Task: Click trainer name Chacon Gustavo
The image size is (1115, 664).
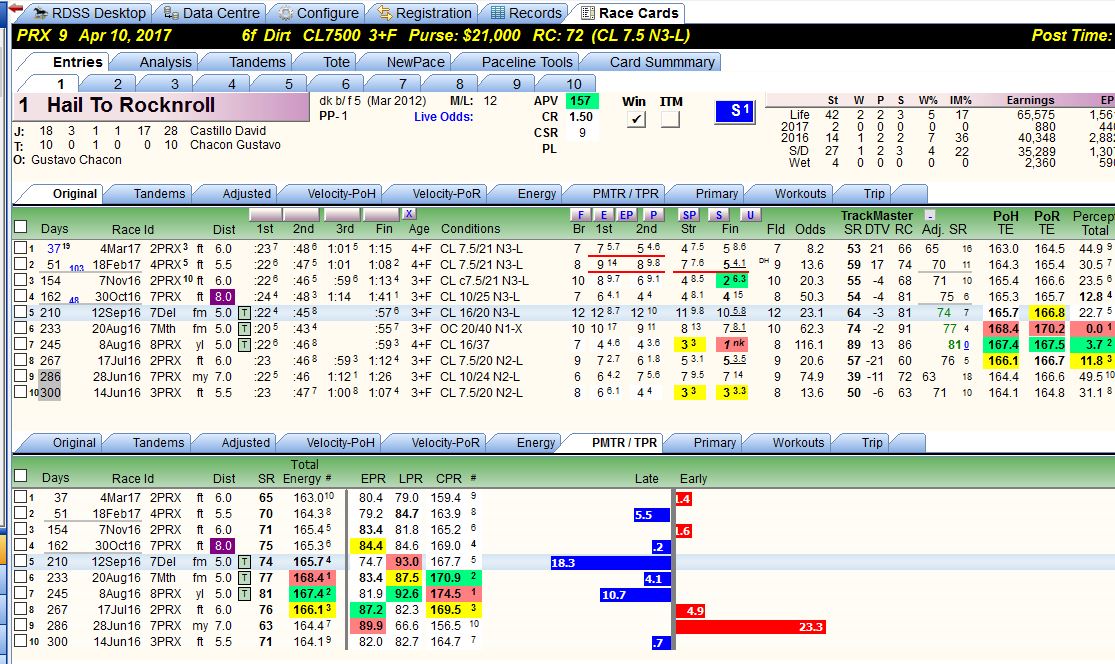Action: [x=235, y=145]
